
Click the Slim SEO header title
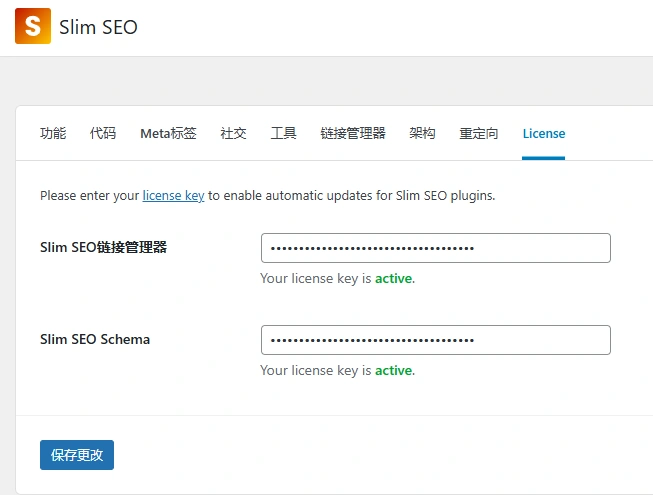pos(98,27)
